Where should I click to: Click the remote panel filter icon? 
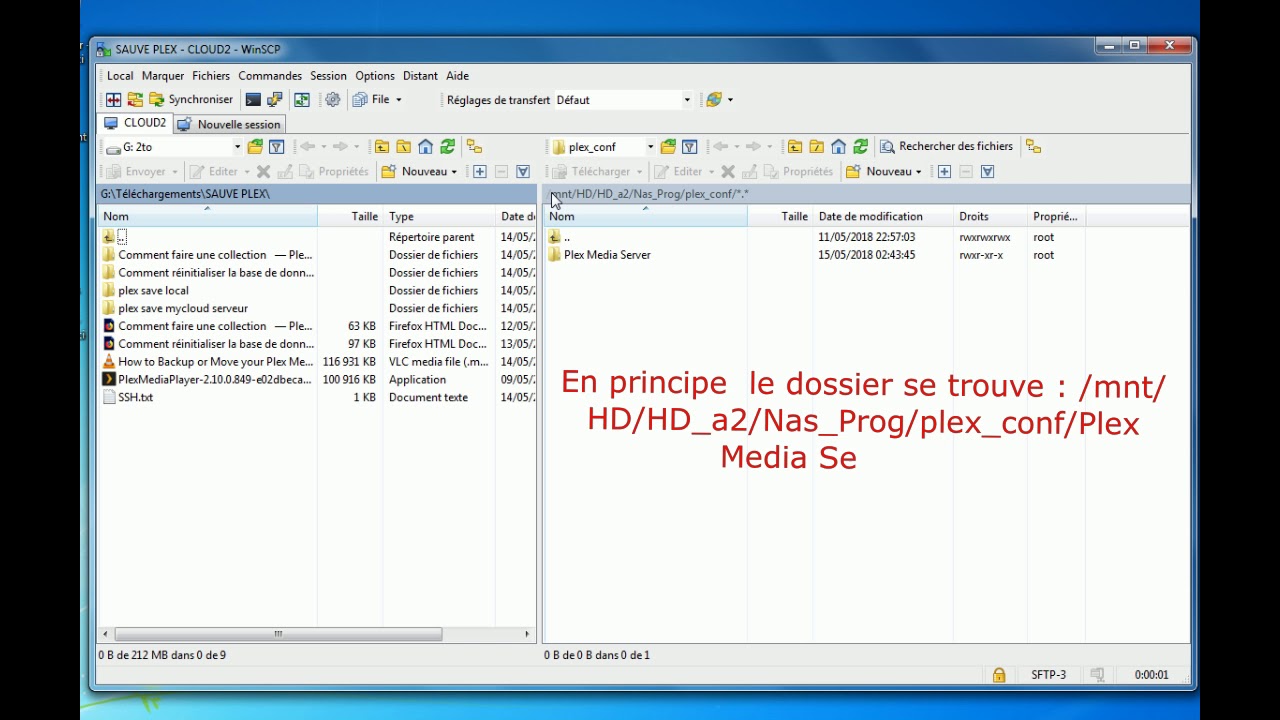(x=689, y=147)
